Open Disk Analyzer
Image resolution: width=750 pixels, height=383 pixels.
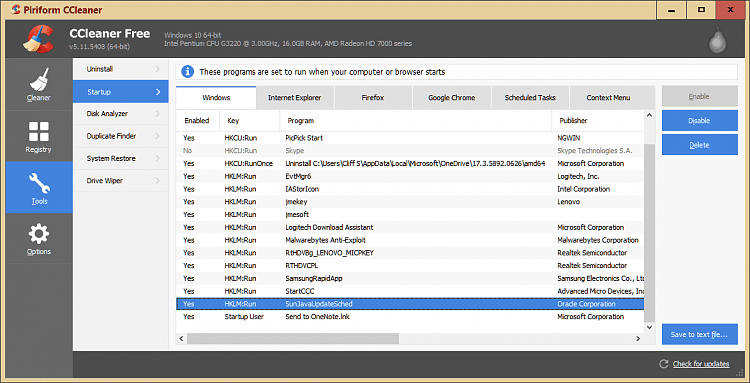click(121, 114)
